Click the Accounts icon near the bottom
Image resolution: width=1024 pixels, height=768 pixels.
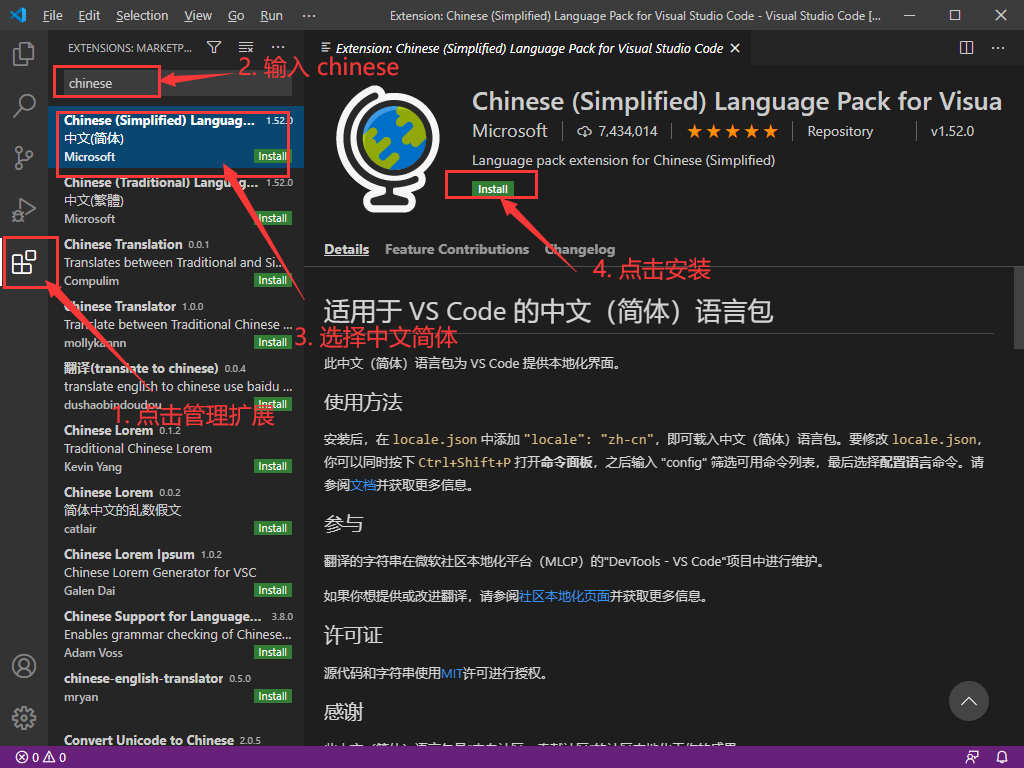[x=24, y=665]
